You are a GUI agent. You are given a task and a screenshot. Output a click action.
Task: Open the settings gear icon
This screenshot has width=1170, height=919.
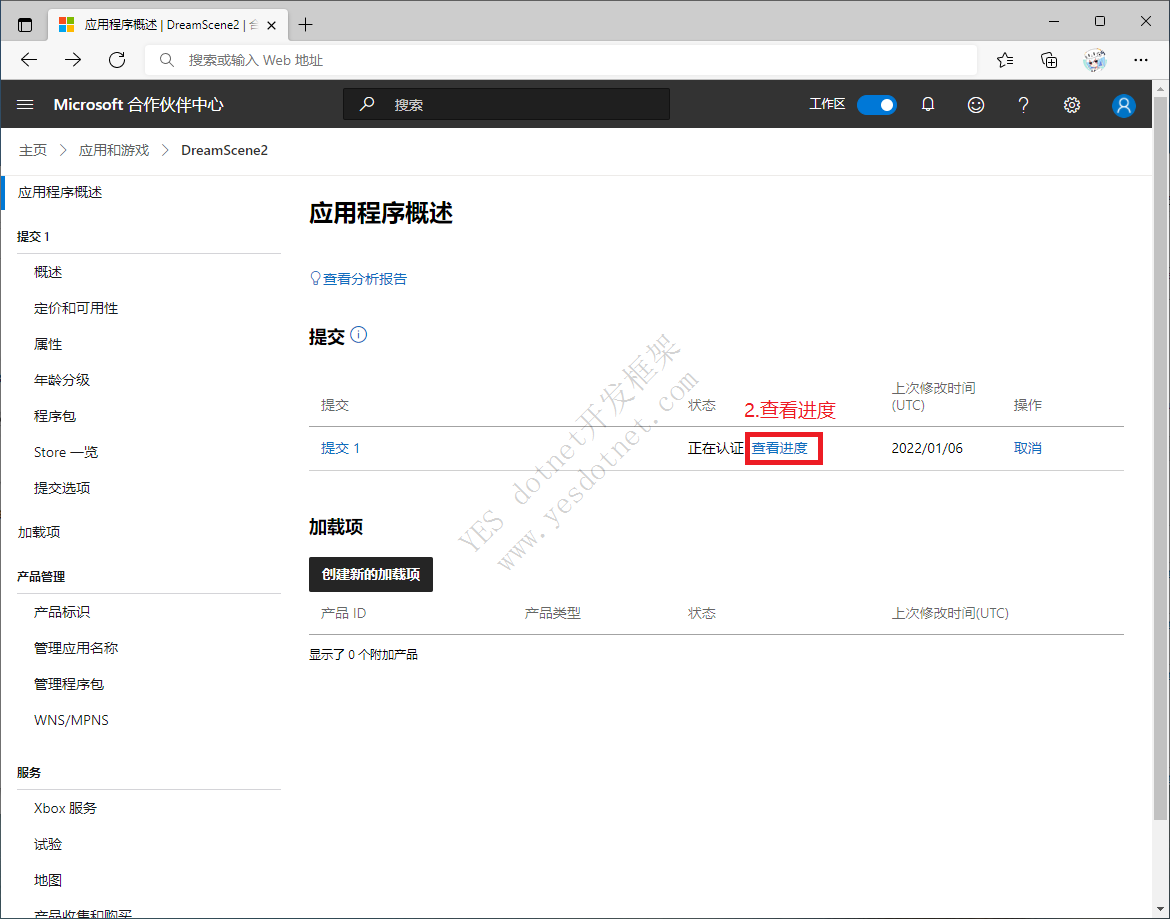[1072, 105]
